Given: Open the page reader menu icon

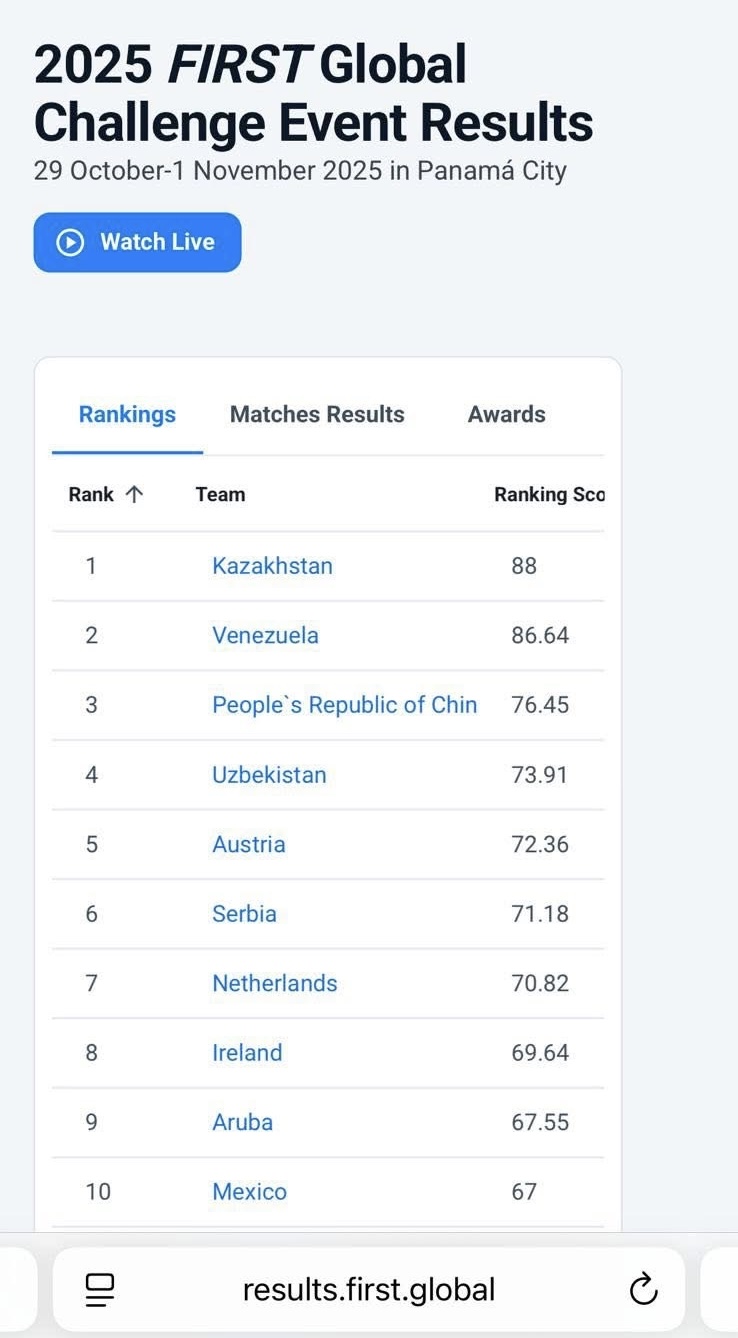Looking at the screenshot, I should 100,1290.
